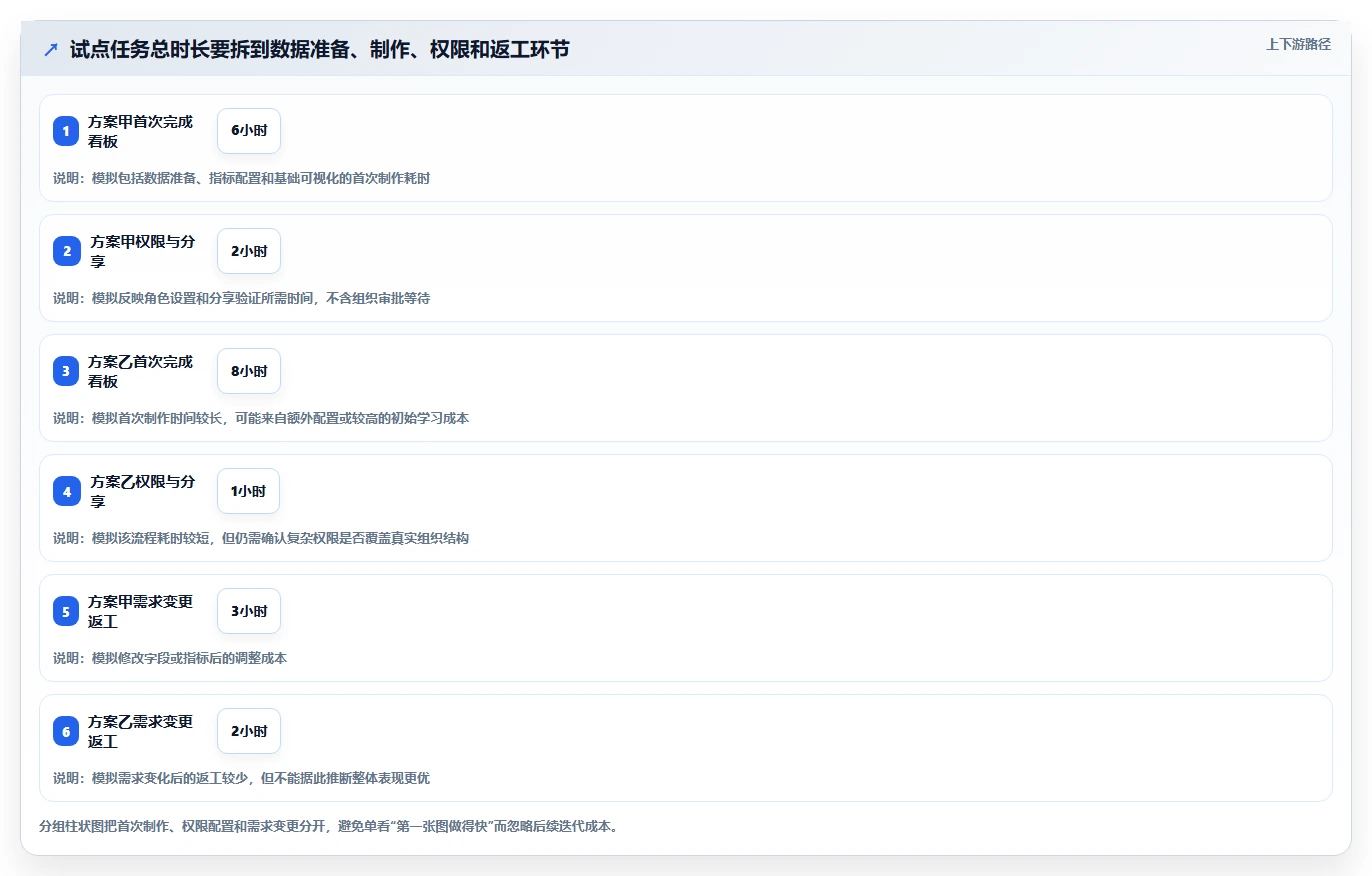This screenshot has height=876, width=1372.
Task: Select step badge 5 for 方案甲需求变更返工
Action: pyautogui.click(x=66, y=611)
